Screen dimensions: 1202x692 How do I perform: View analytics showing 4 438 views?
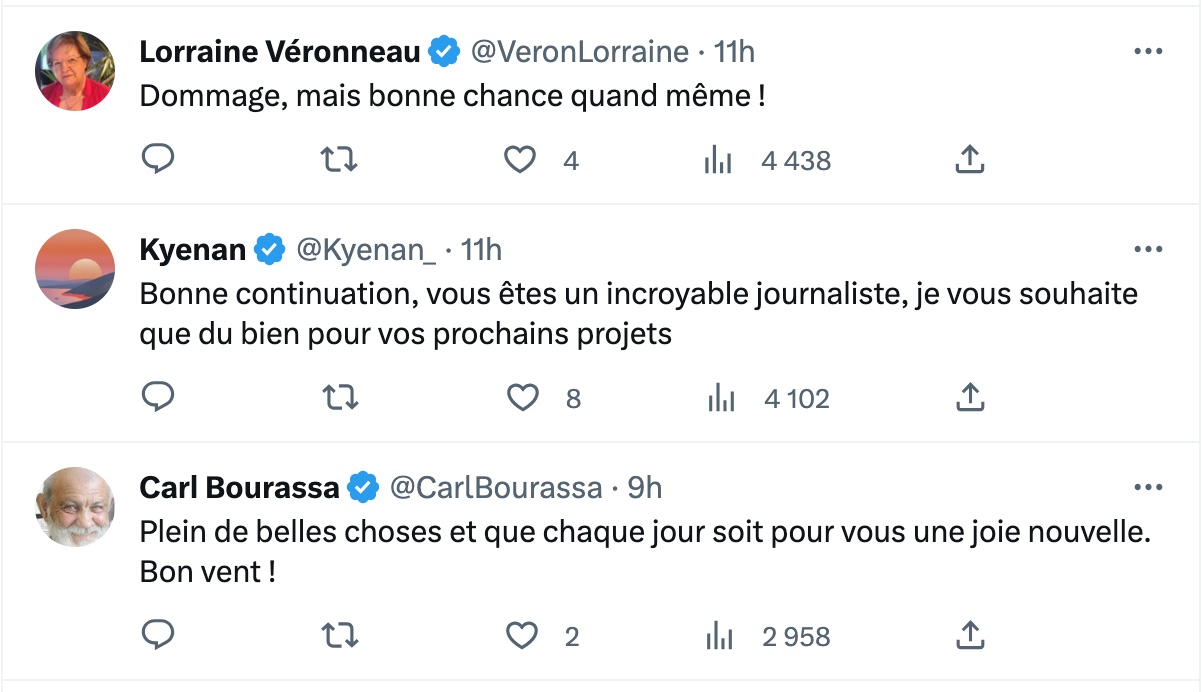[768, 160]
